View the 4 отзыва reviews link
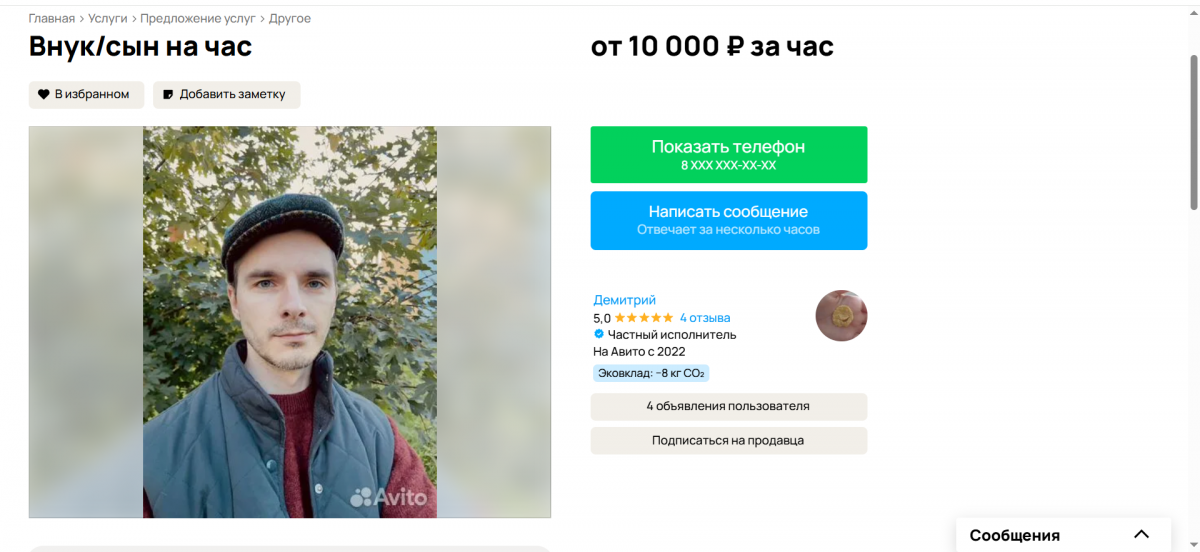The width and height of the screenshot is (1200, 552). pyautogui.click(x=705, y=318)
